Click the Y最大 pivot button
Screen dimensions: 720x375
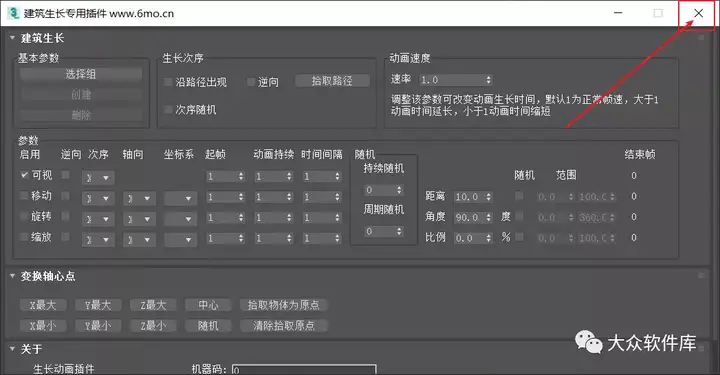point(98,305)
